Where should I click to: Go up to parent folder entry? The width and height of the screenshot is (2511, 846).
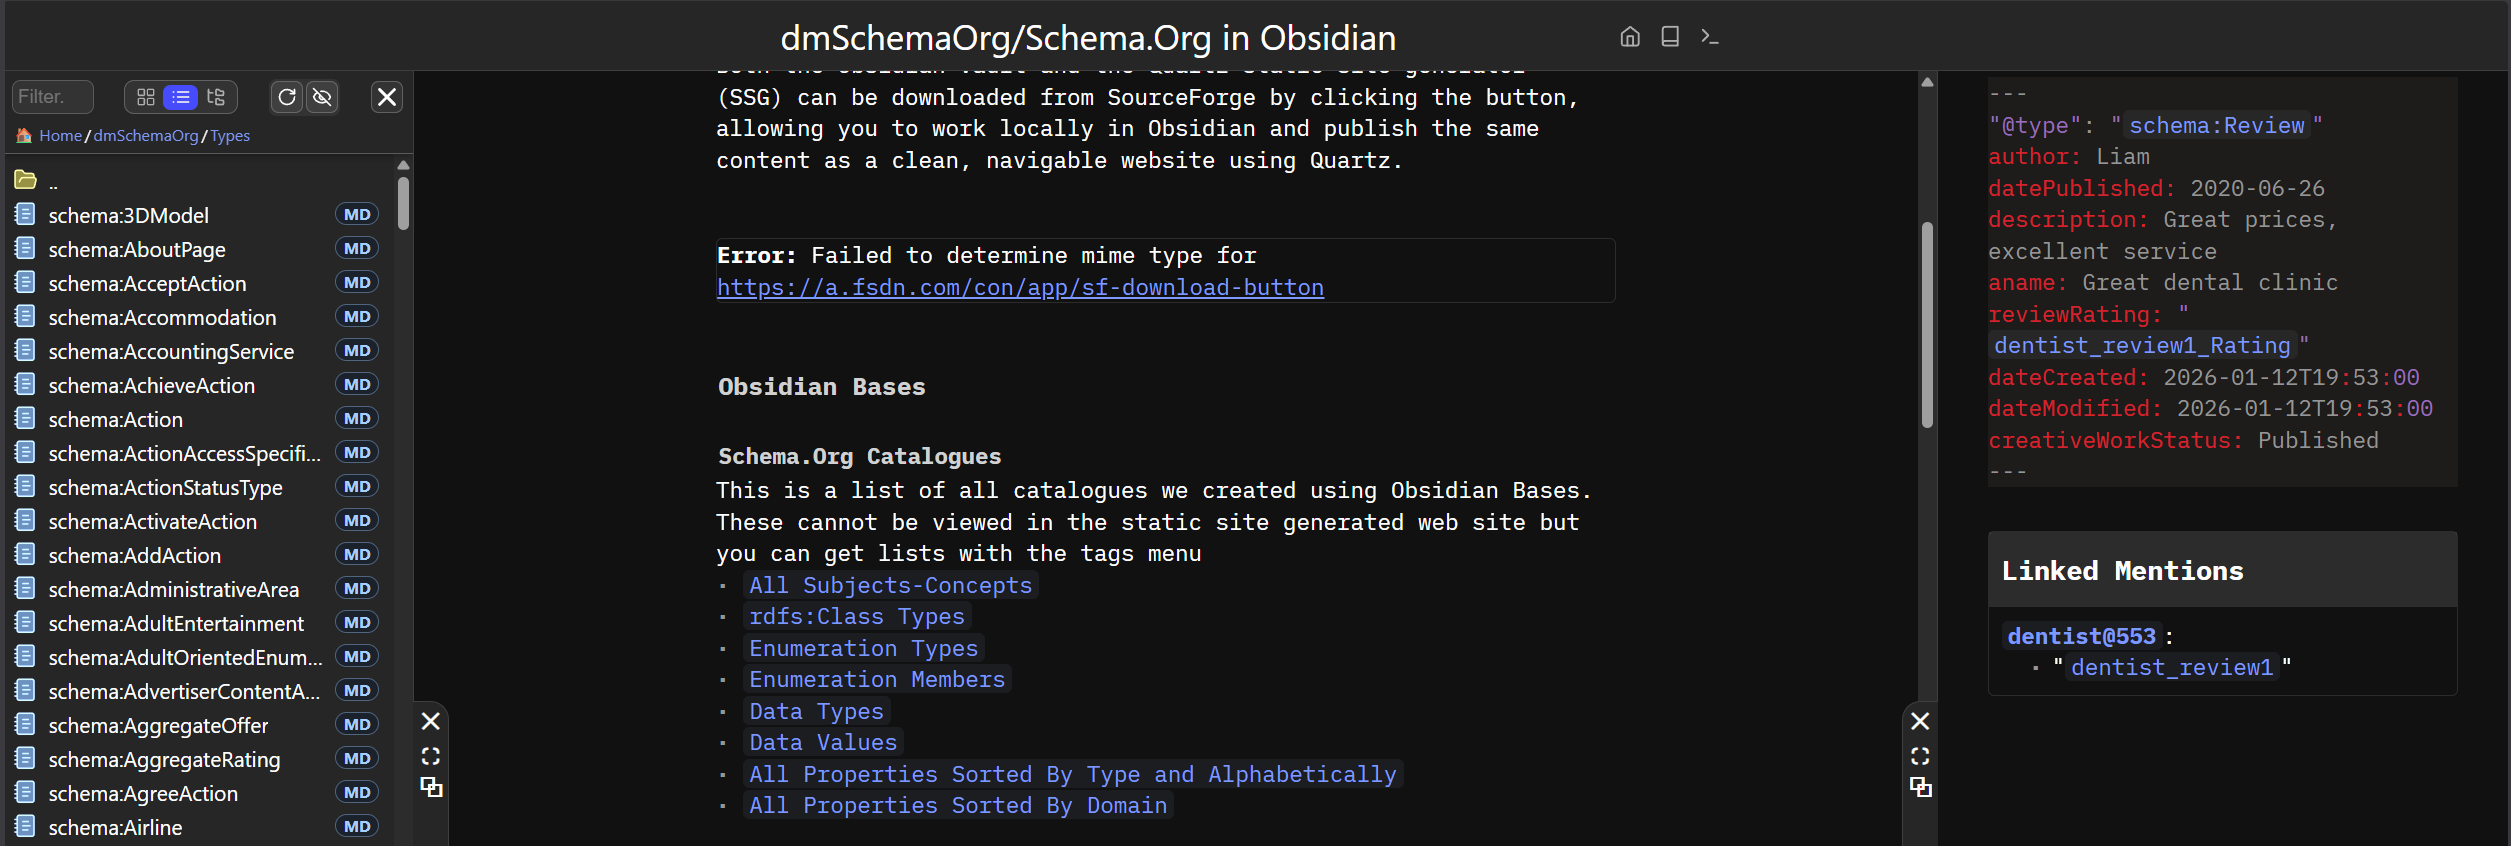pos(53,182)
